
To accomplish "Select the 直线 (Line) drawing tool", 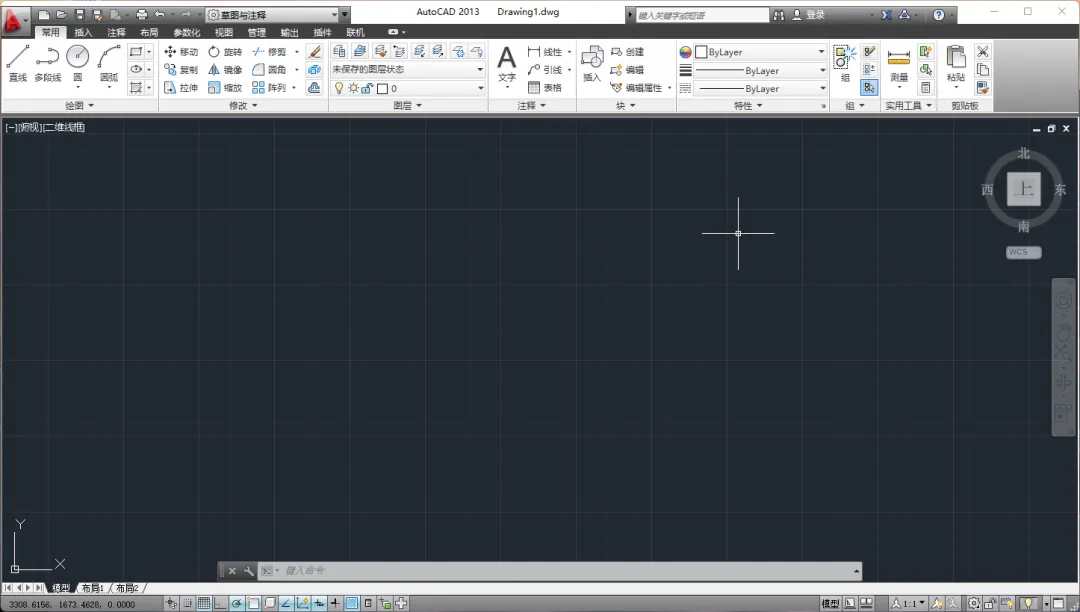I will 17,63.
